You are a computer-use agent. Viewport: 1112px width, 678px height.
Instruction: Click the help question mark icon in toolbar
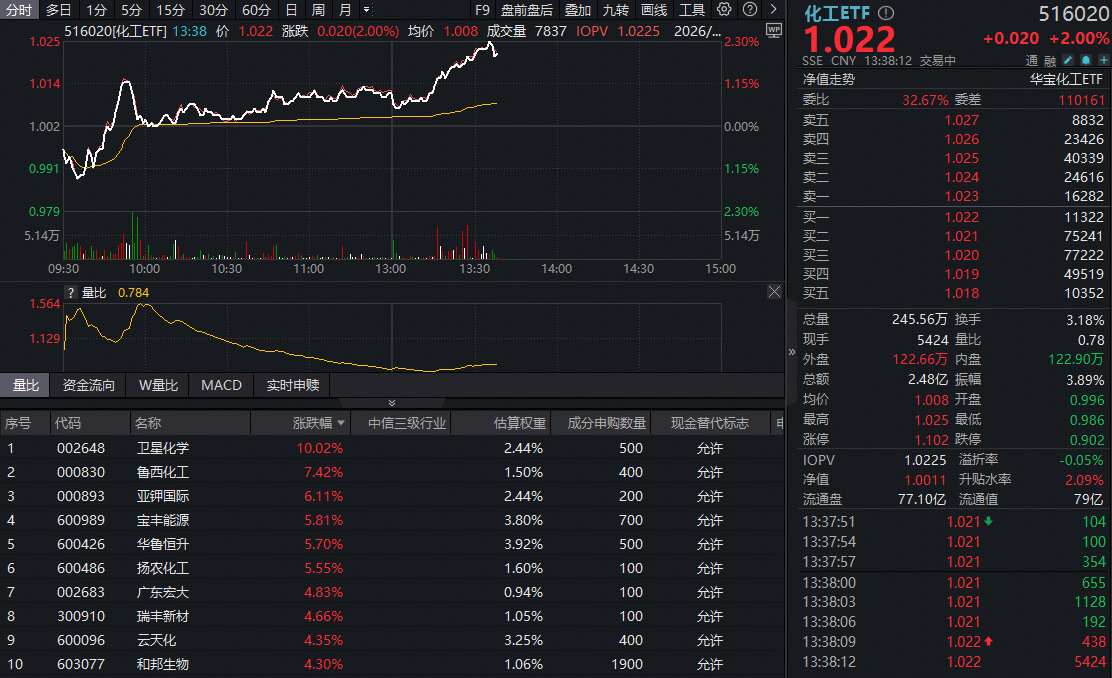click(x=749, y=9)
